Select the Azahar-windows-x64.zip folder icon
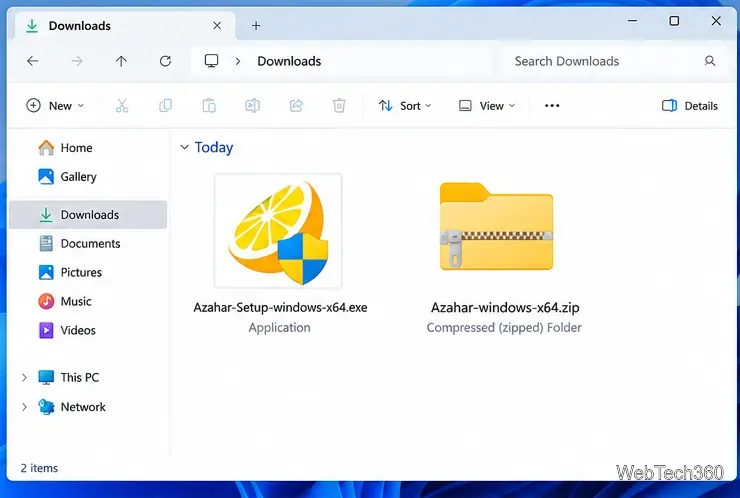The width and height of the screenshot is (740, 498). coord(496,227)
